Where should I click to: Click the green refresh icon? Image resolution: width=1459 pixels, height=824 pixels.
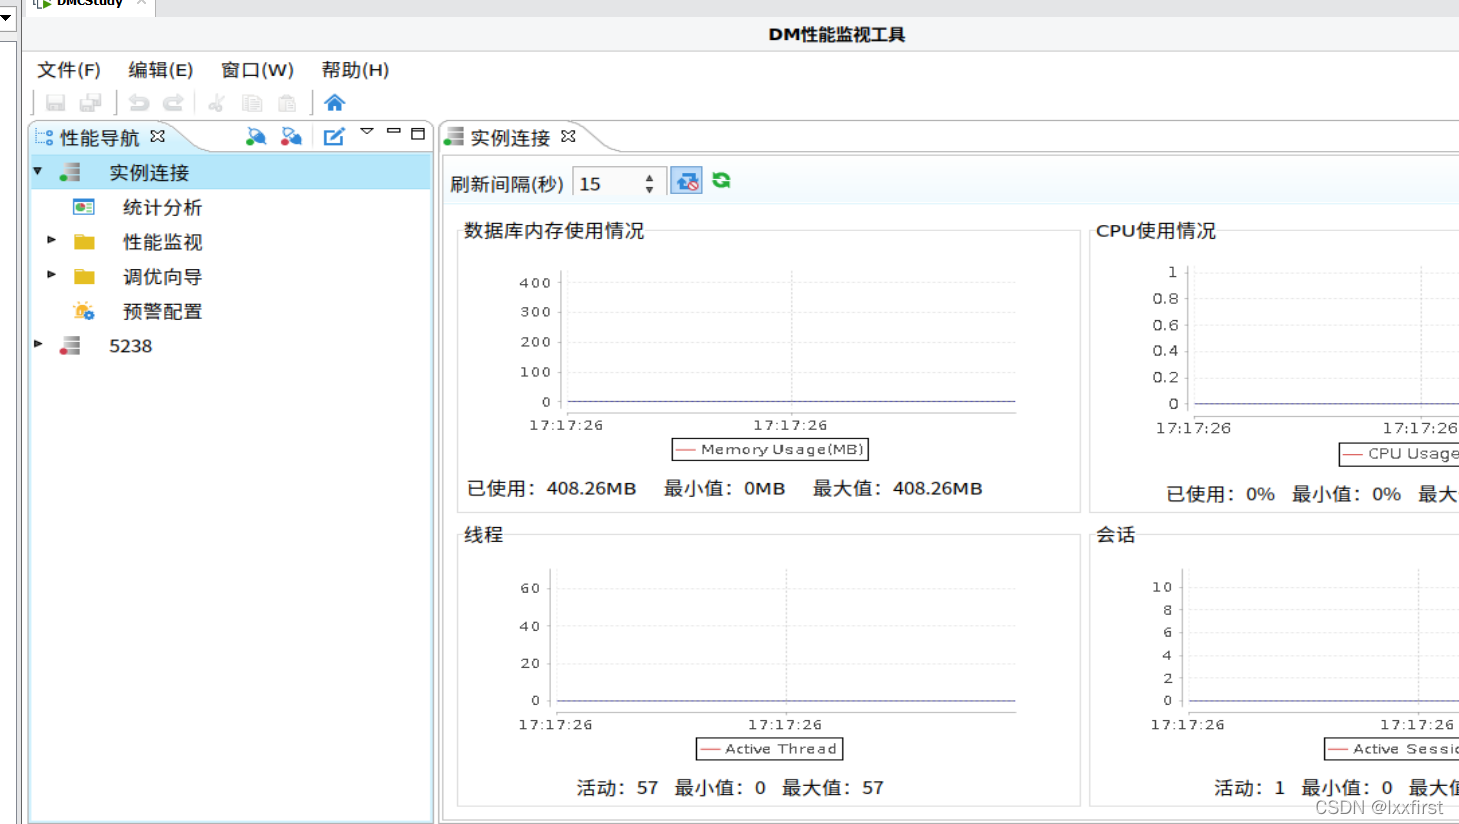pyautogui.click(x=721, y=180)
